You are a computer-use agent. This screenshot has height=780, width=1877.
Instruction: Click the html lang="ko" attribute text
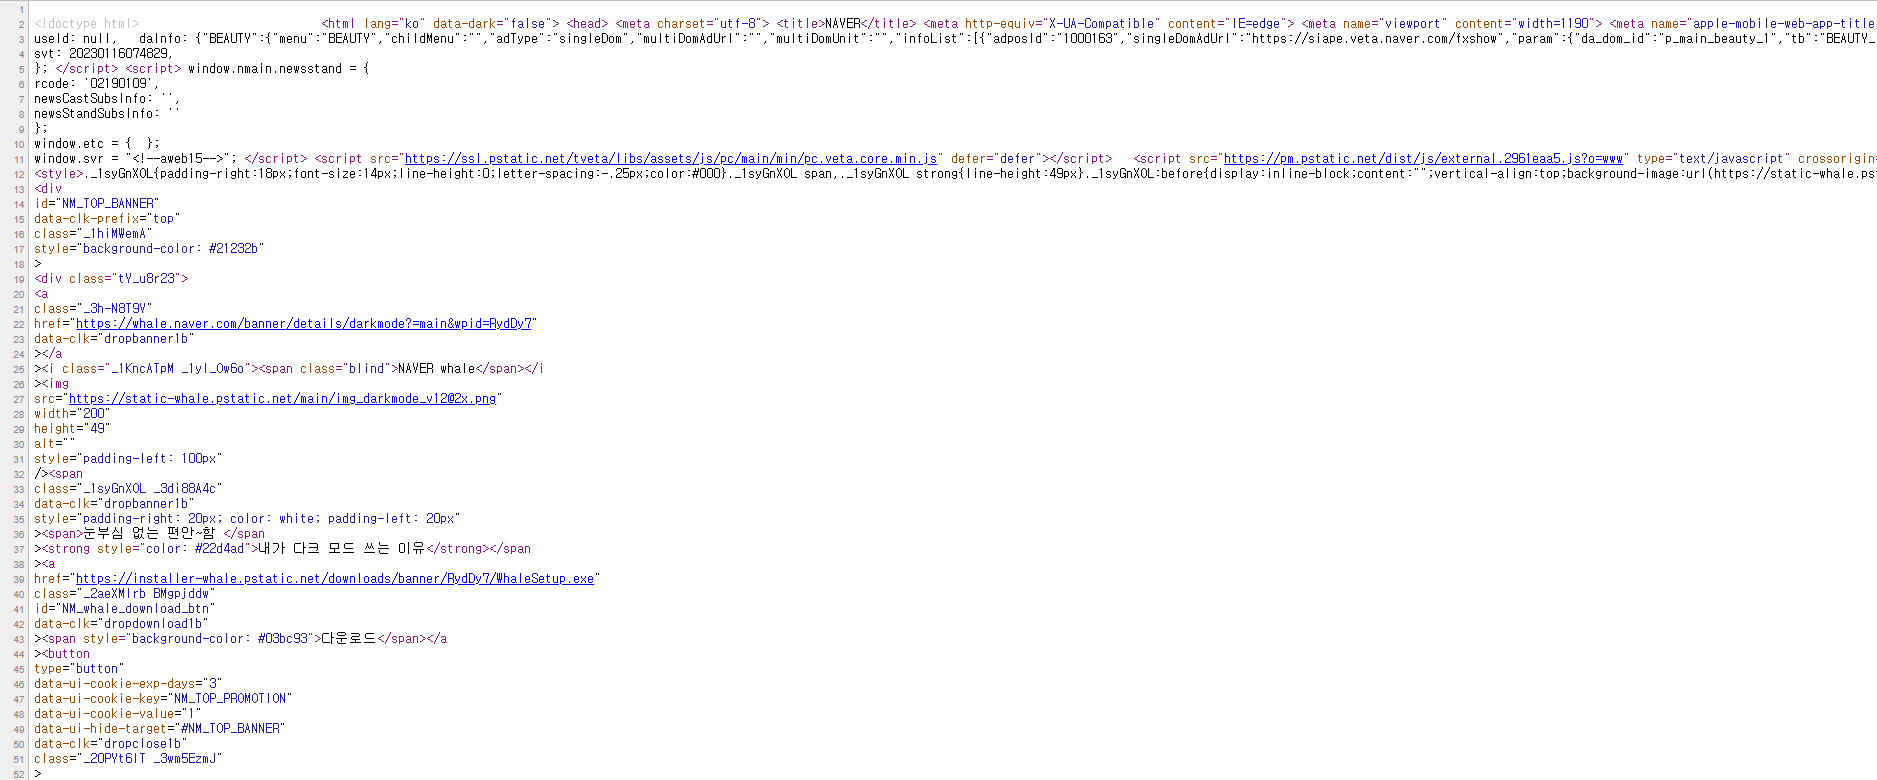391,23
